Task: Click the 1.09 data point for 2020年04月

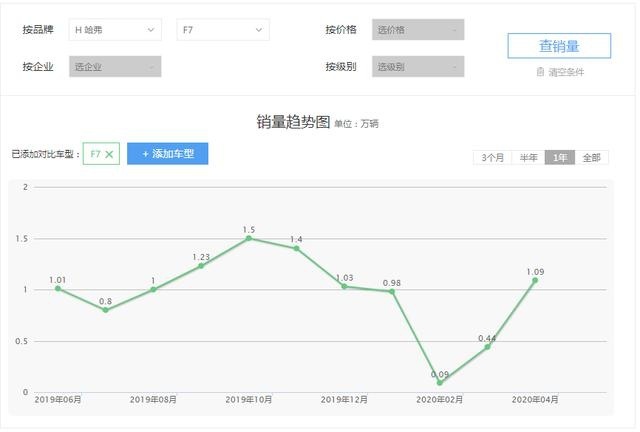Action: pyautogui.click(x=535, y=280)
